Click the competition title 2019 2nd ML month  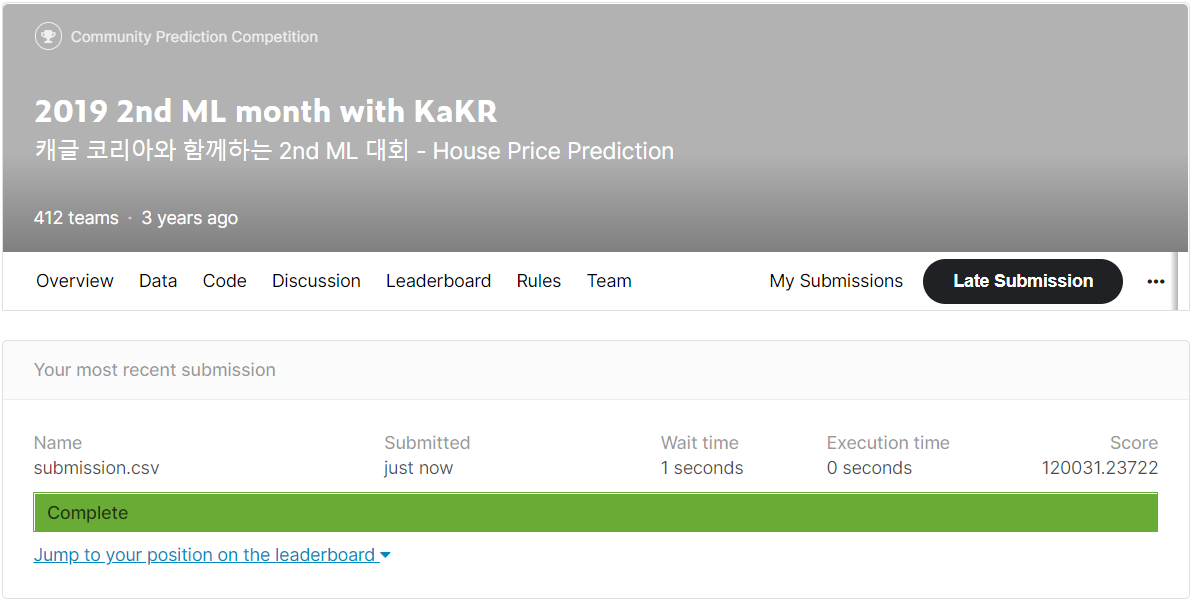[266, 110]
